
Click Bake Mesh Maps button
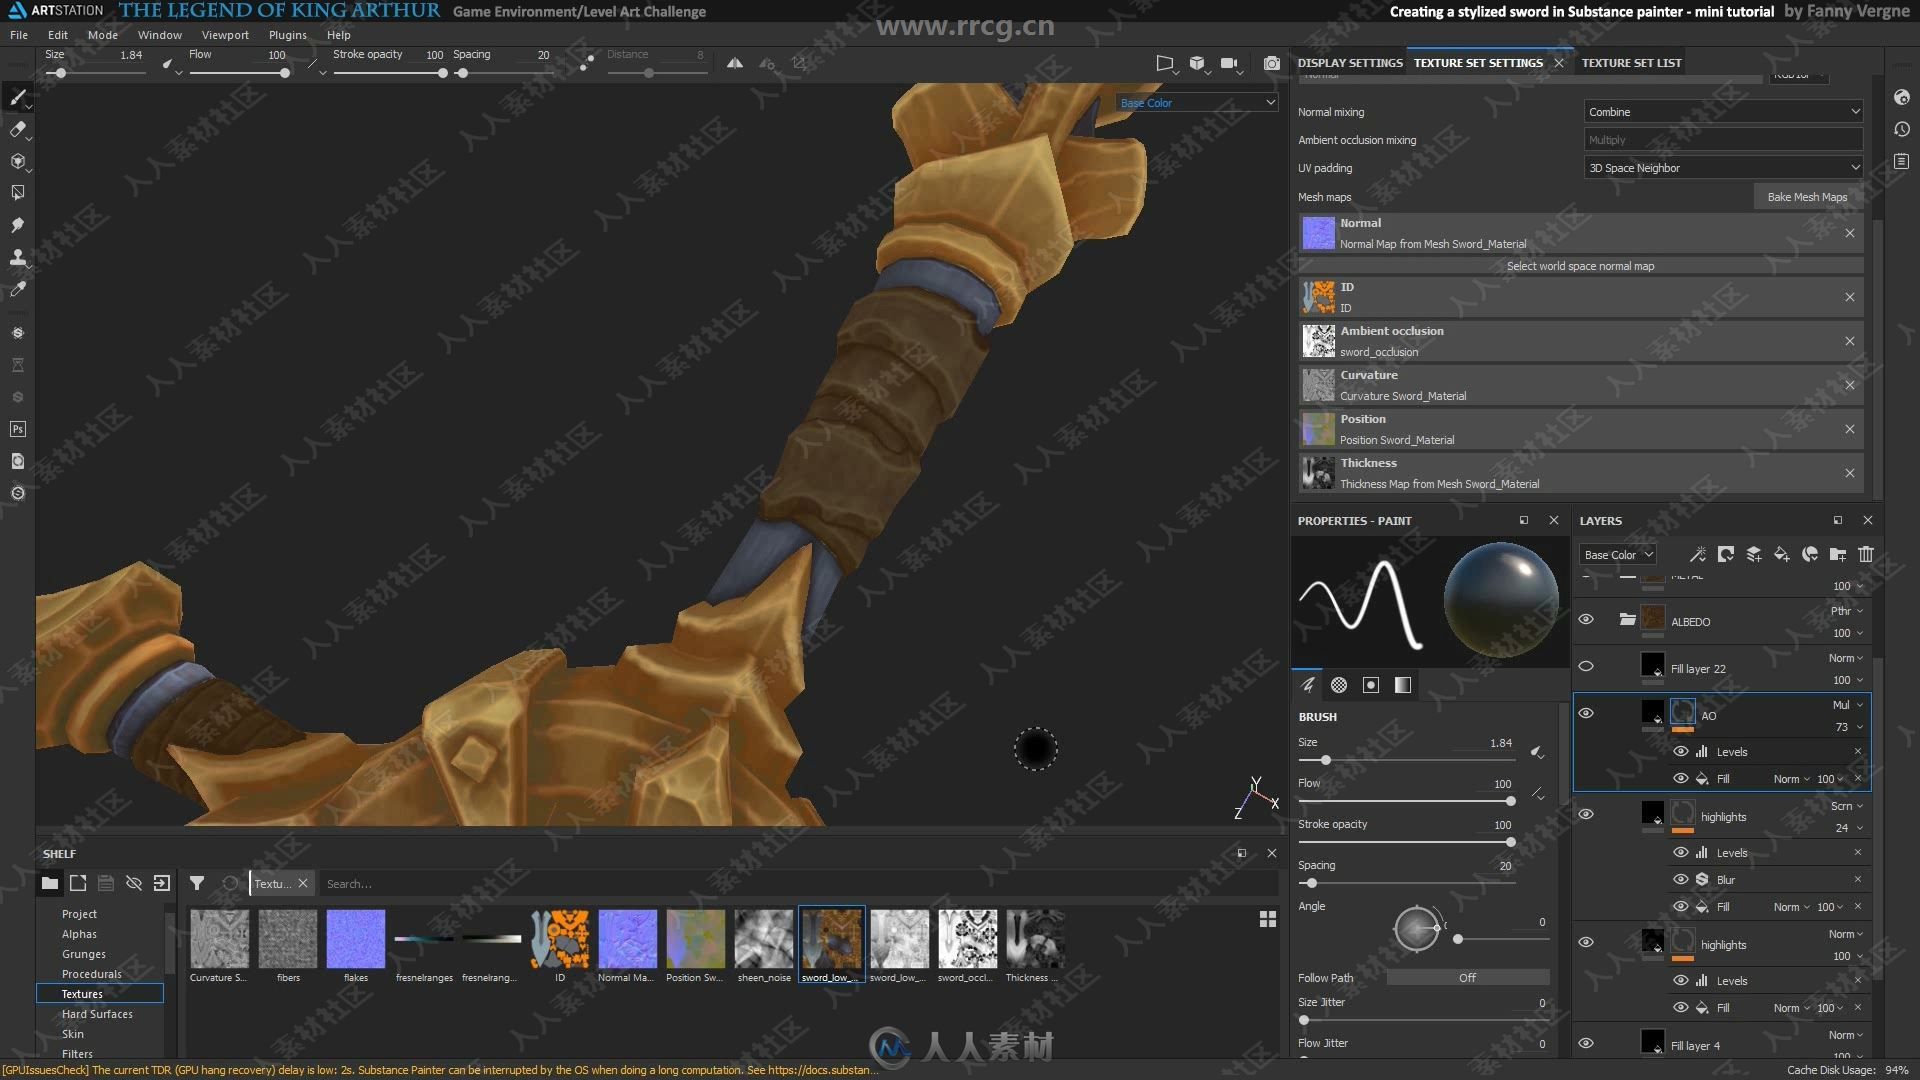click(x=1807, y=197)
